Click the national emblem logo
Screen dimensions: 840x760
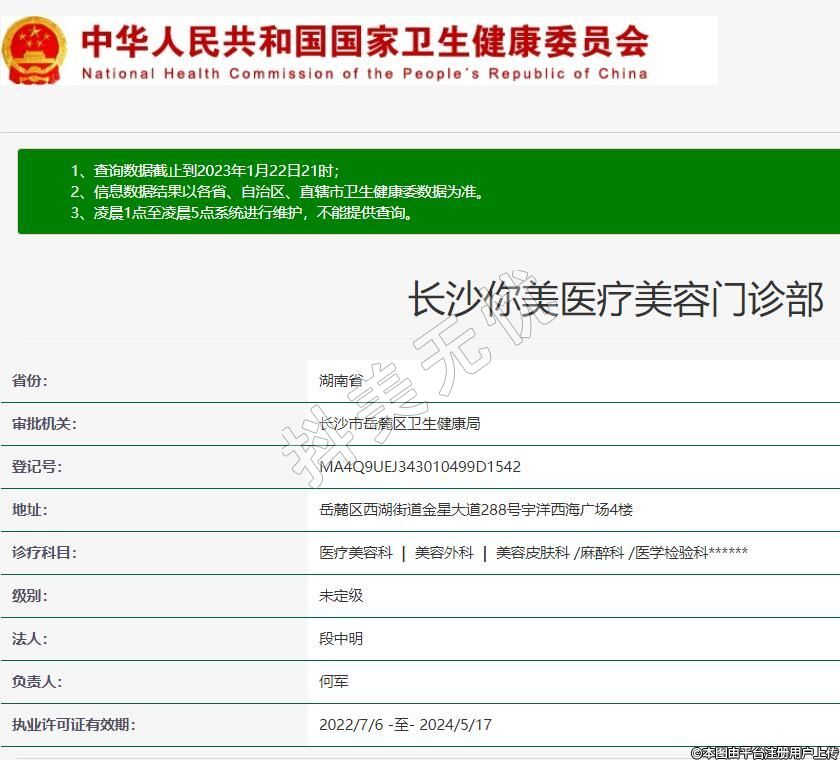[x=34, y=50]
